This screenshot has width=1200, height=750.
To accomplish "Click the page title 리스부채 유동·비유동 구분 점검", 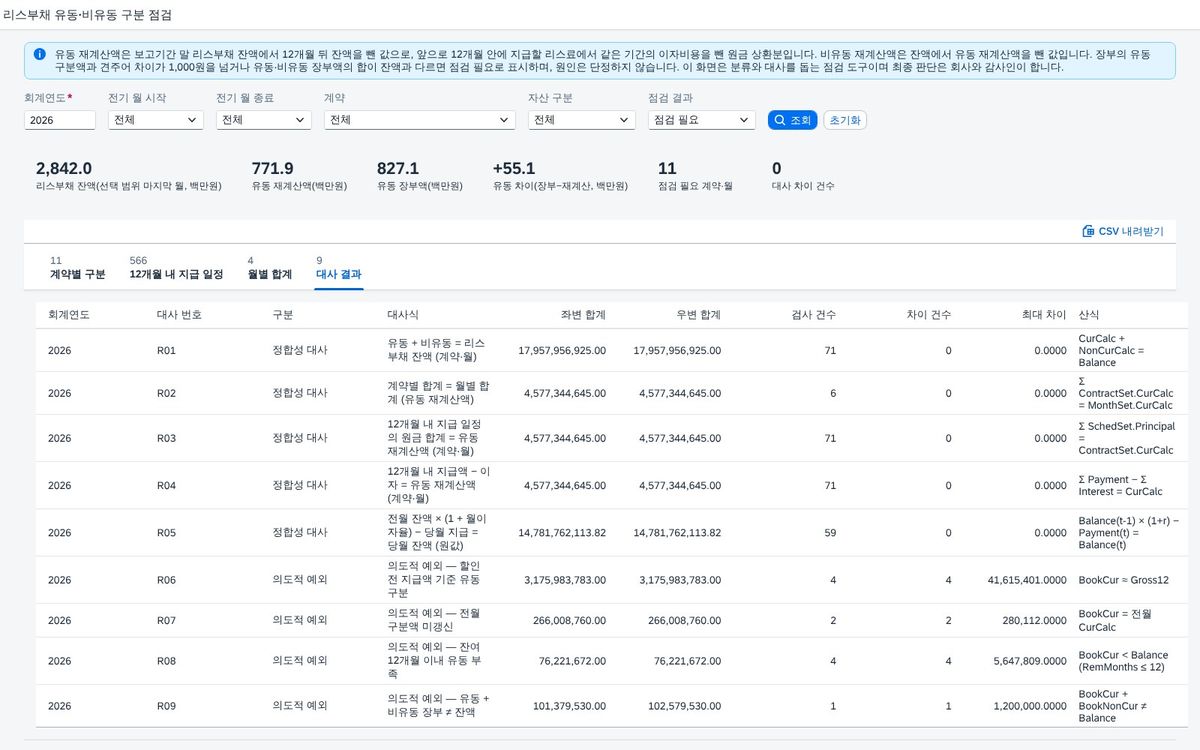I will click(x=87, y=15).
